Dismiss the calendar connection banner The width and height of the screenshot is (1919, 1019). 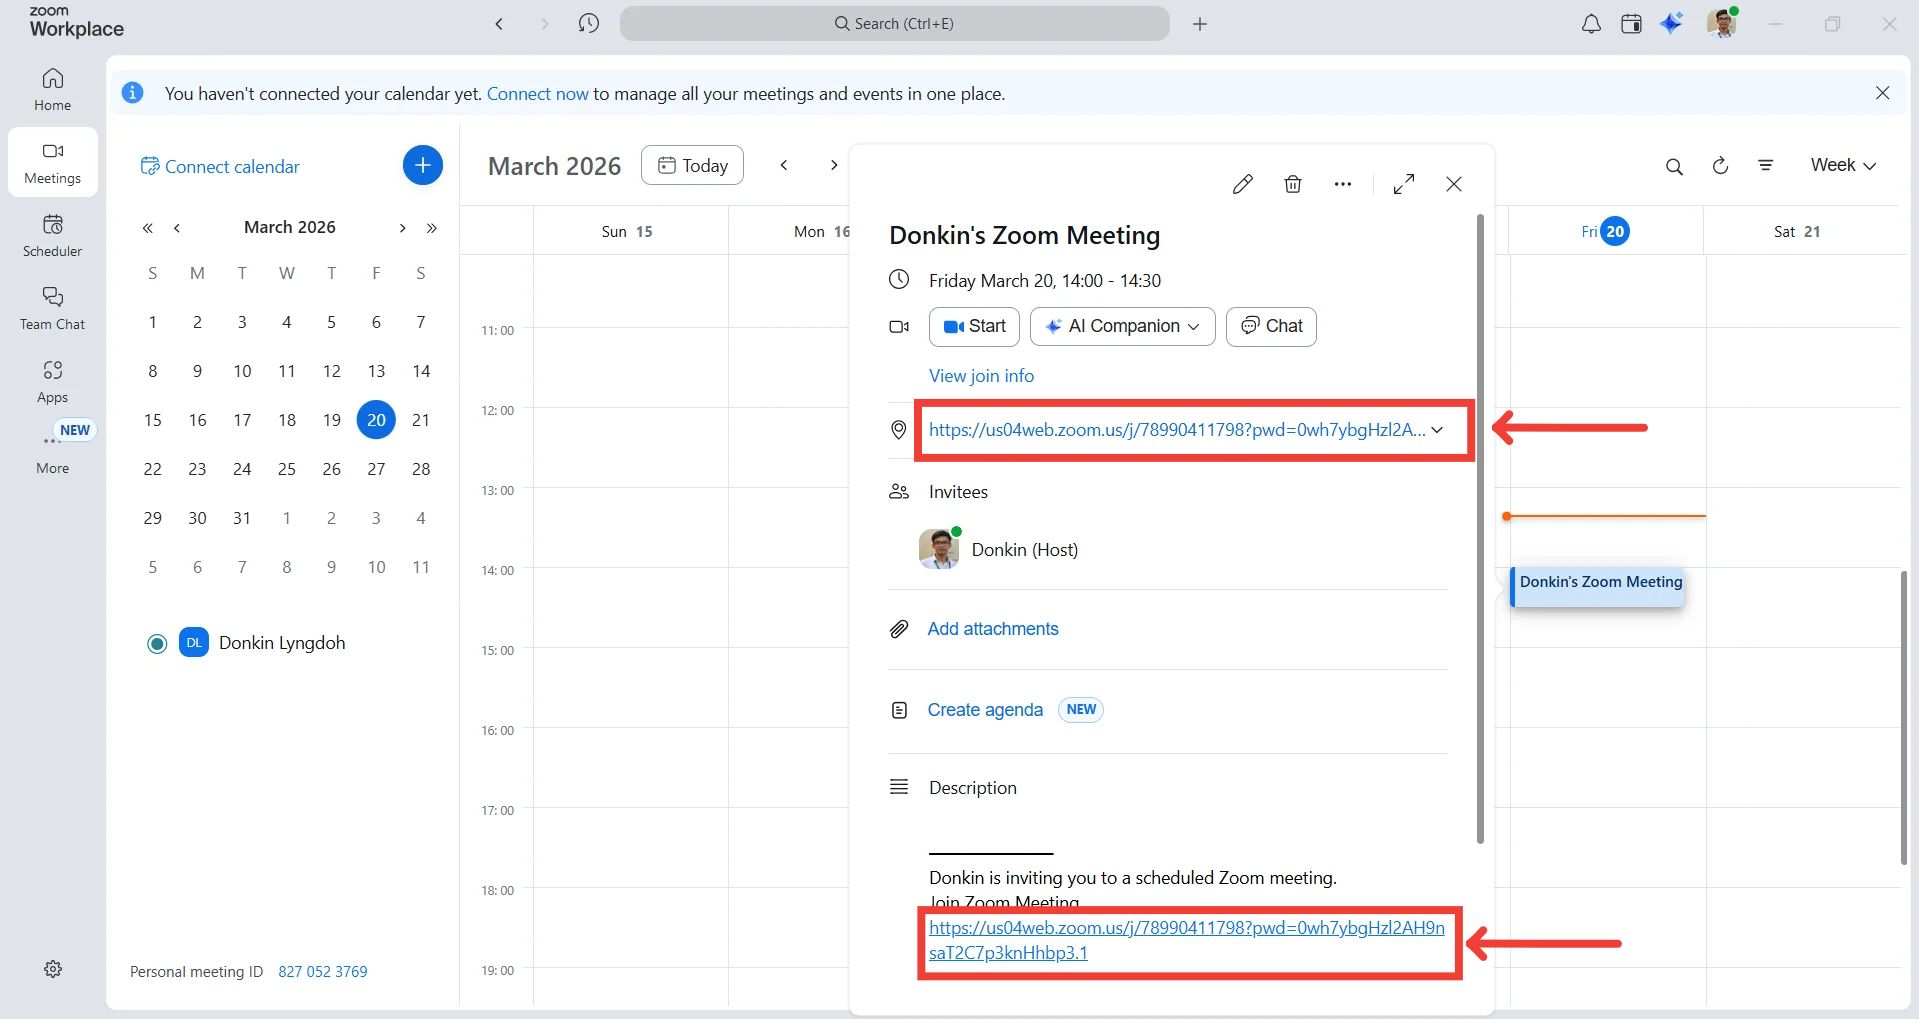point(1882,93)
